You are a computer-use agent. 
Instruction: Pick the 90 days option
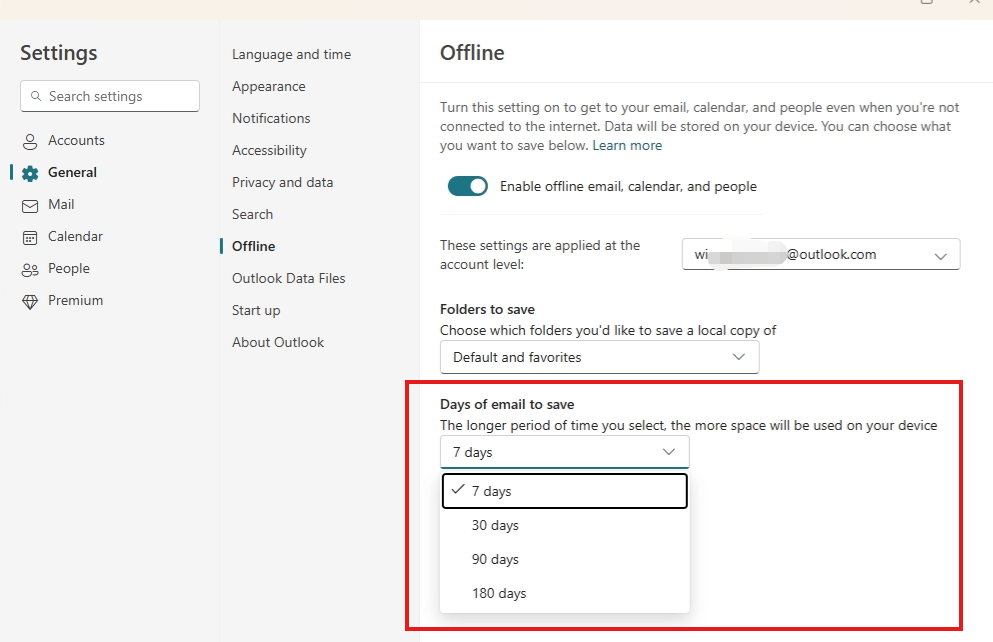564,559
